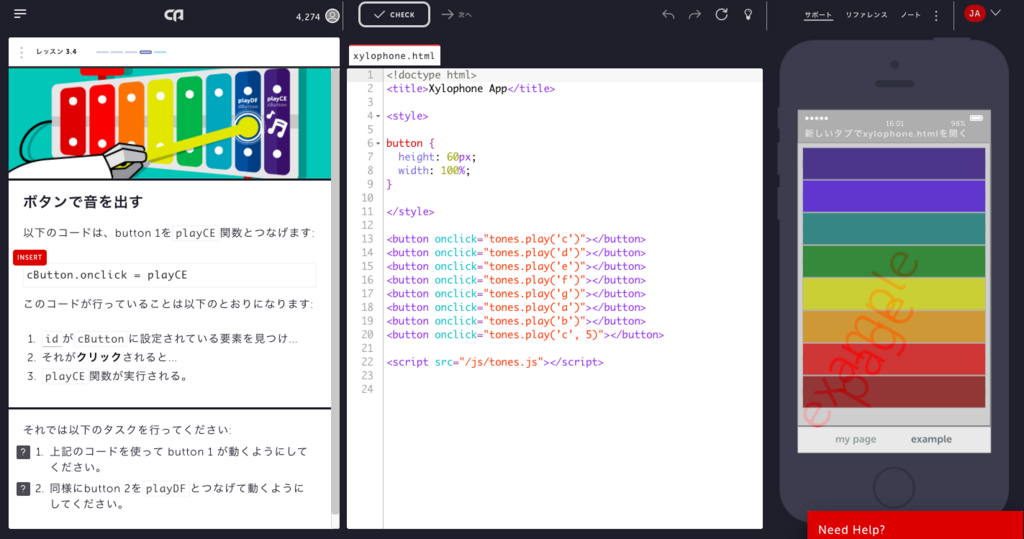
Task: Open xylophone.html in new tab link
Action: 885,133
